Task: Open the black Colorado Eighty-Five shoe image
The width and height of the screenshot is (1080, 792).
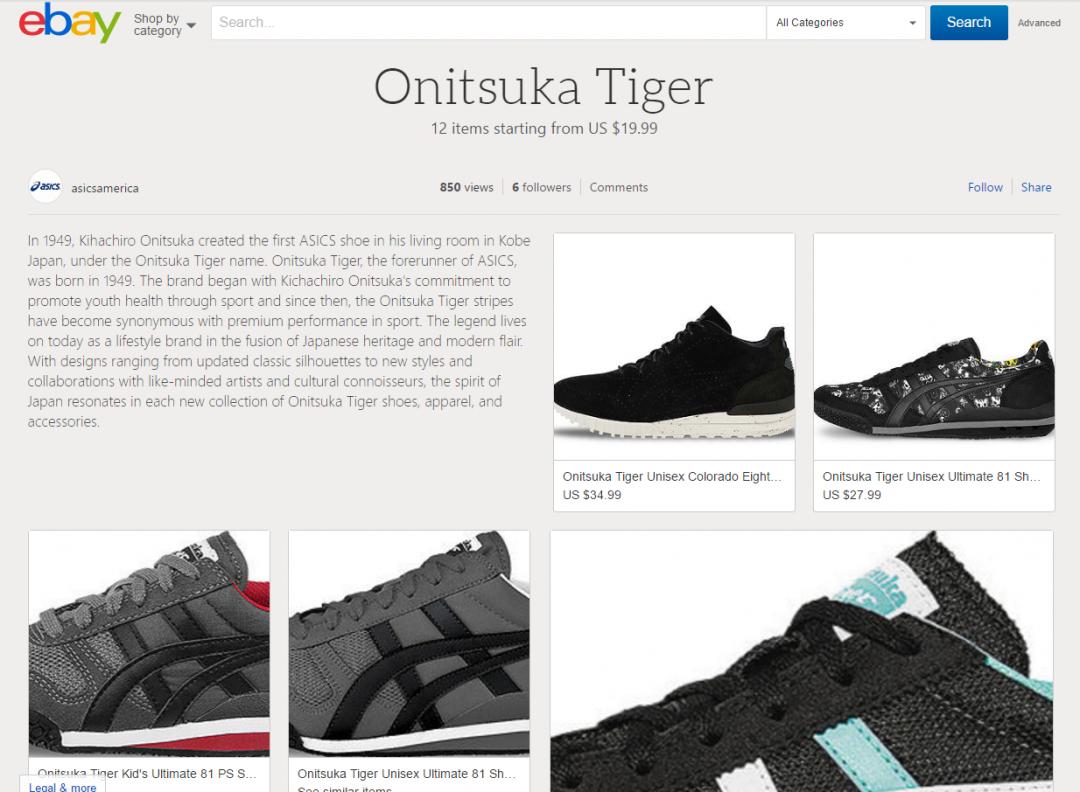Action: pos(674,347)
